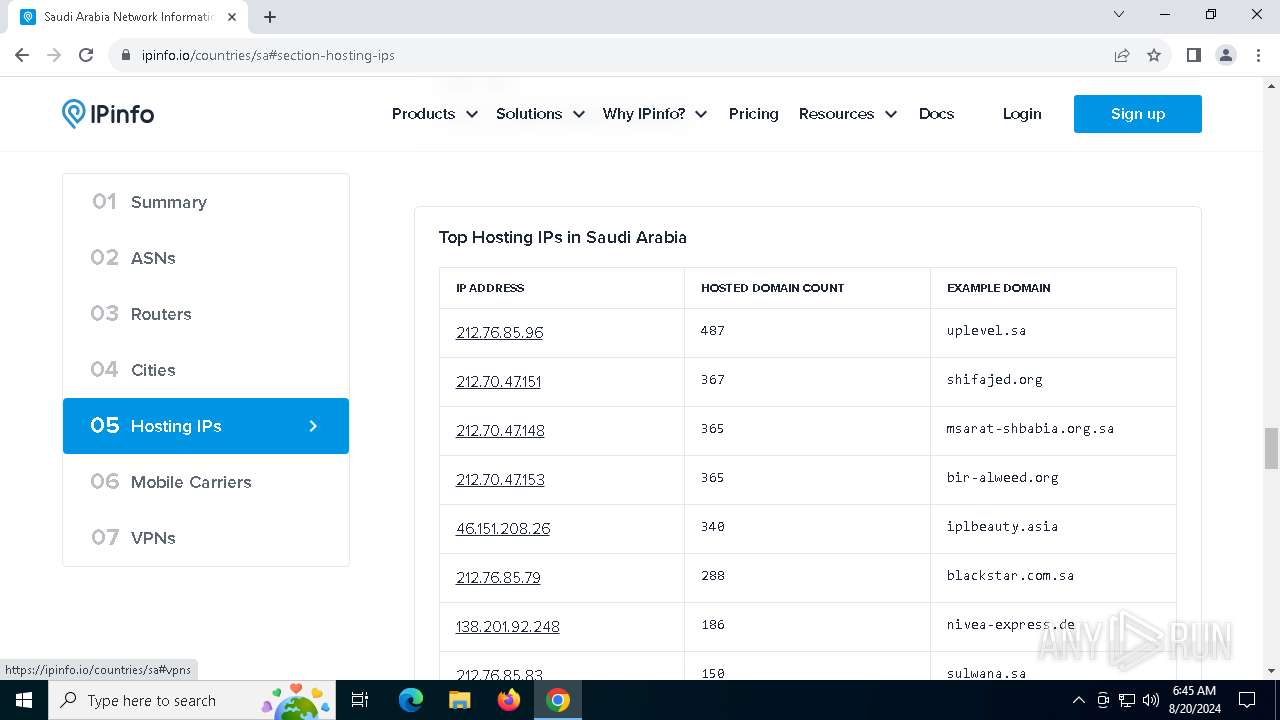Toggle the browser side panel
The image size is (1280, 720).
pyautogui.click(x=1193, y=55)
